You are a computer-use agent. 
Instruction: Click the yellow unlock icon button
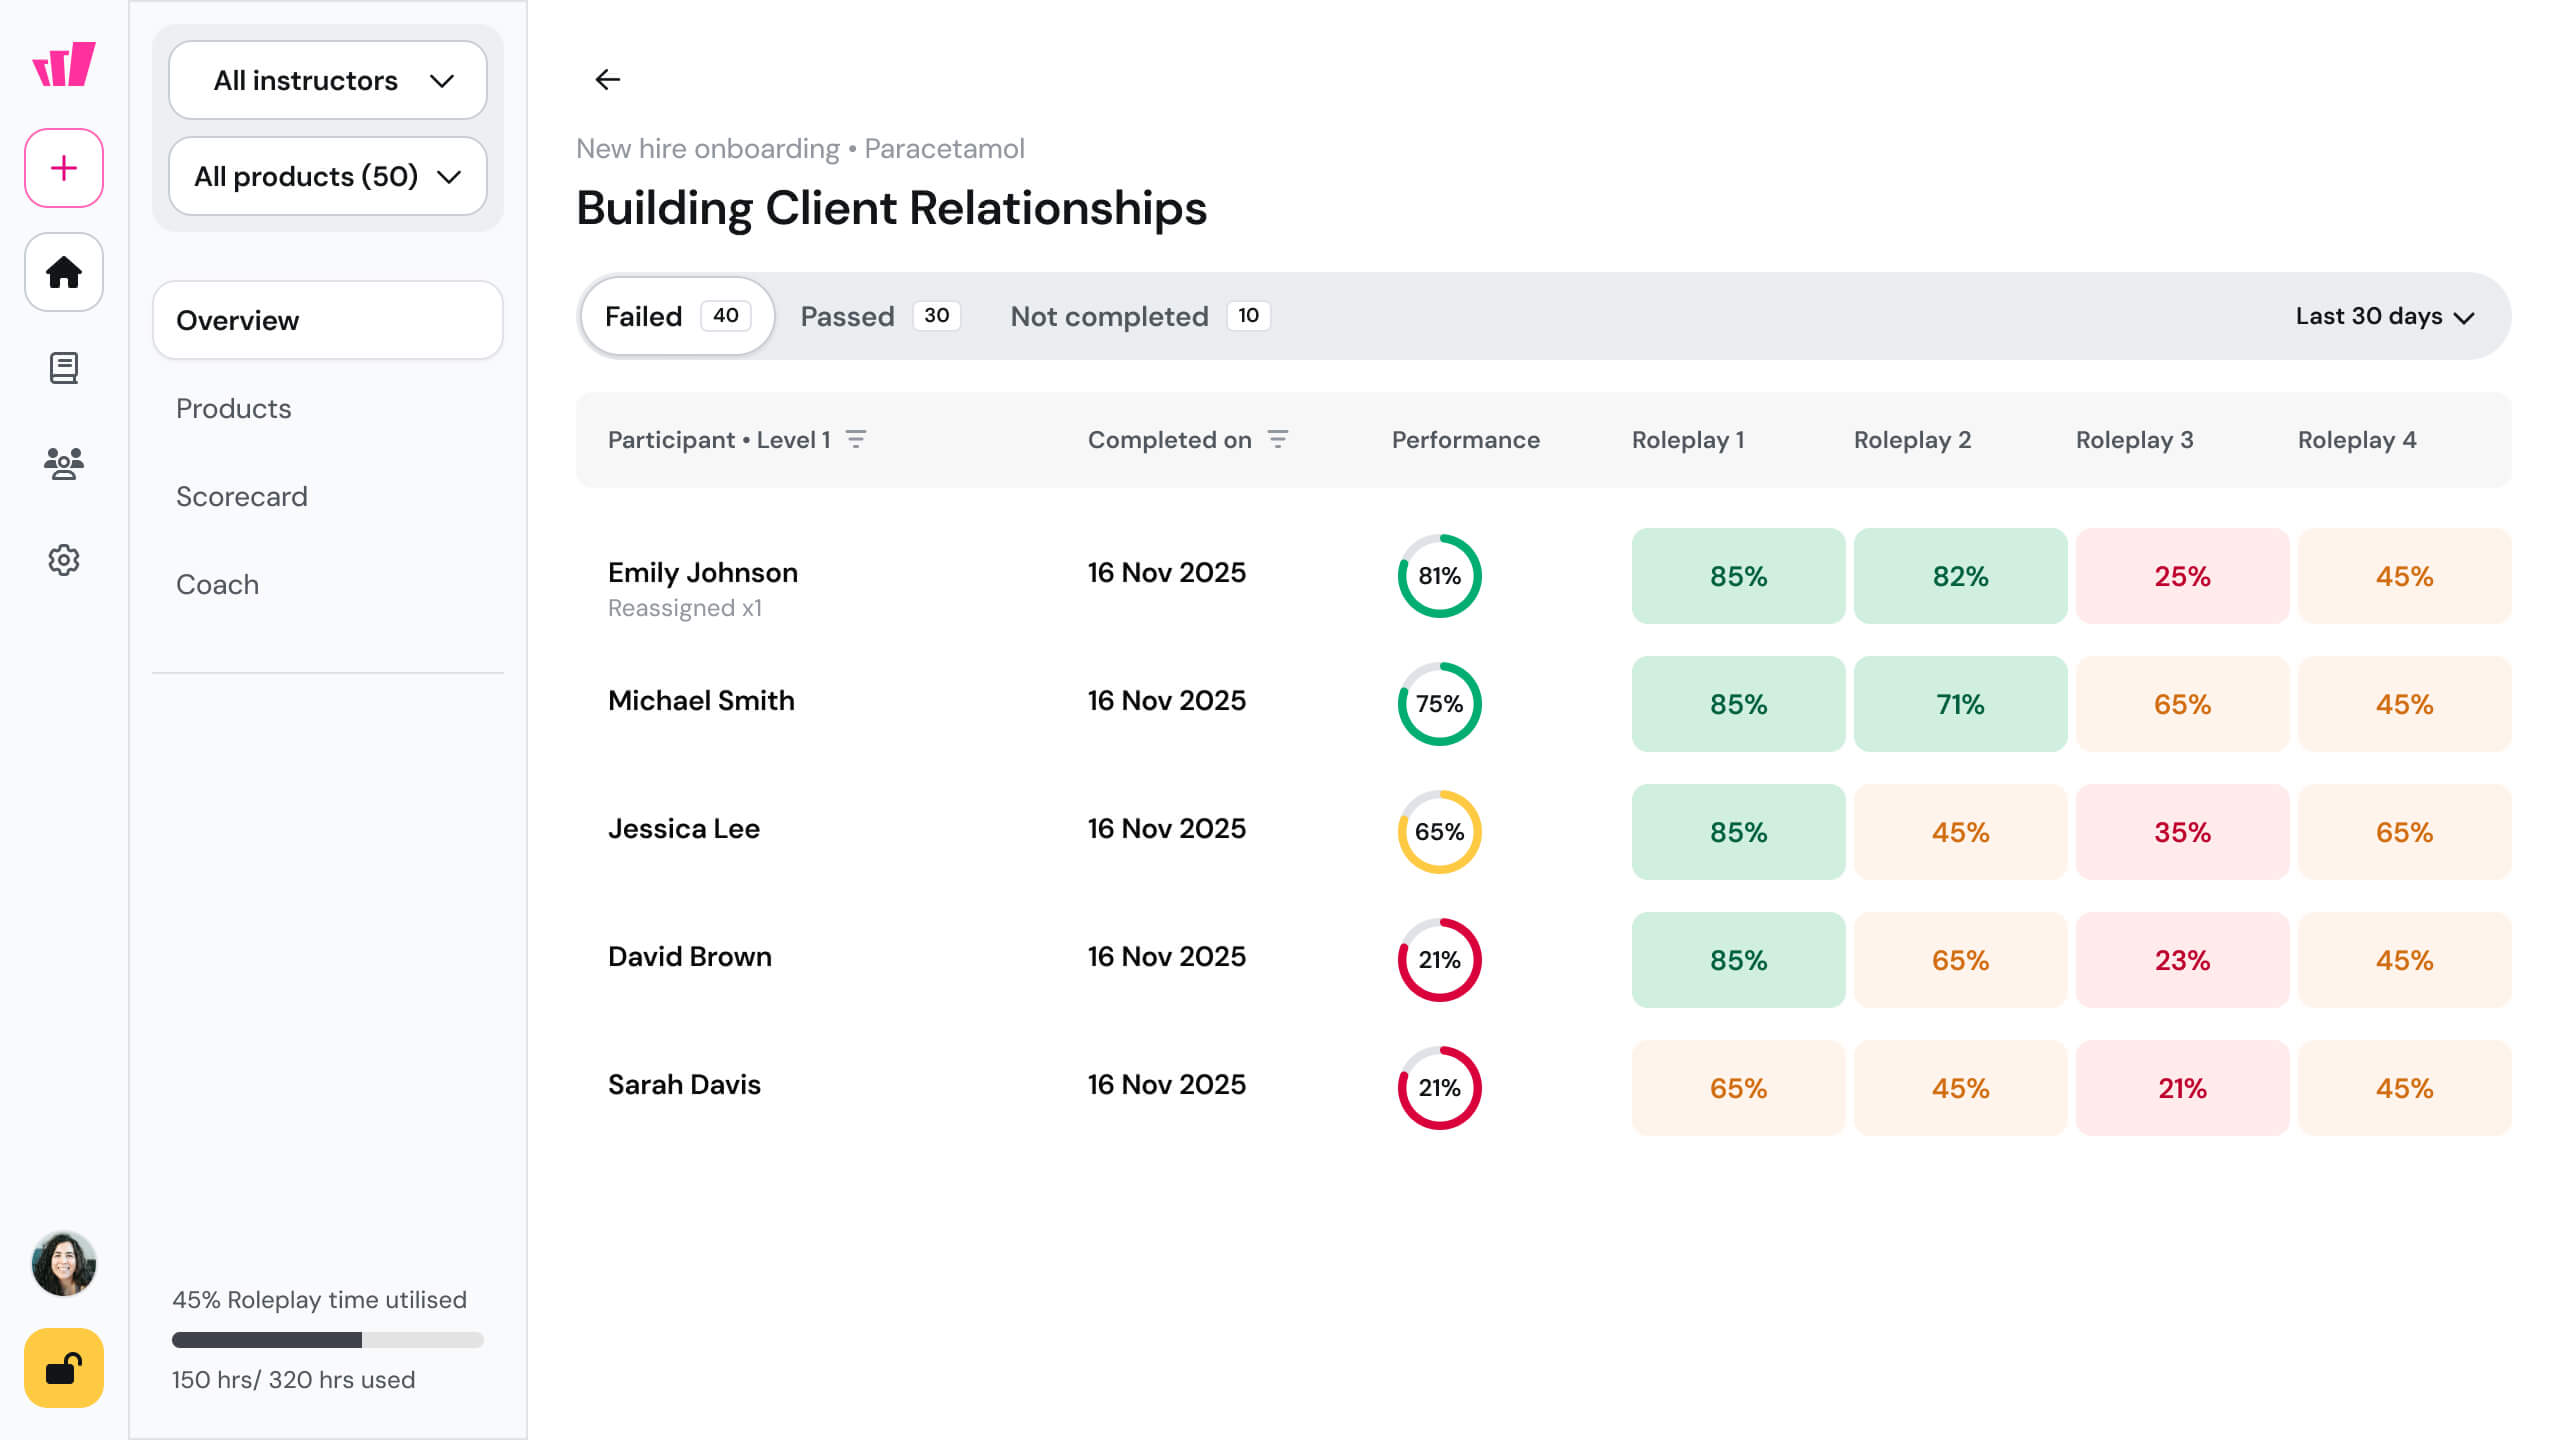(64, 1368)
